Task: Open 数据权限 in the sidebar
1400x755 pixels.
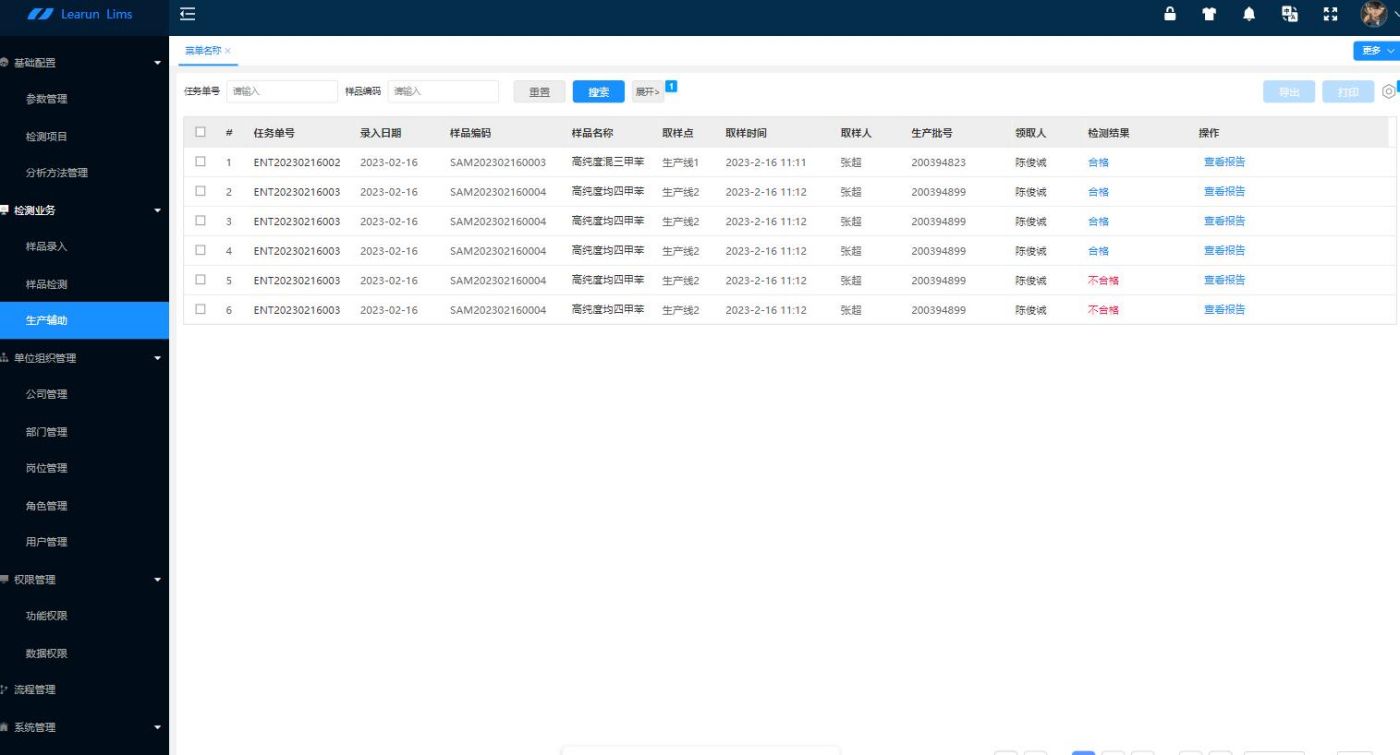Action: coord(46,653)
